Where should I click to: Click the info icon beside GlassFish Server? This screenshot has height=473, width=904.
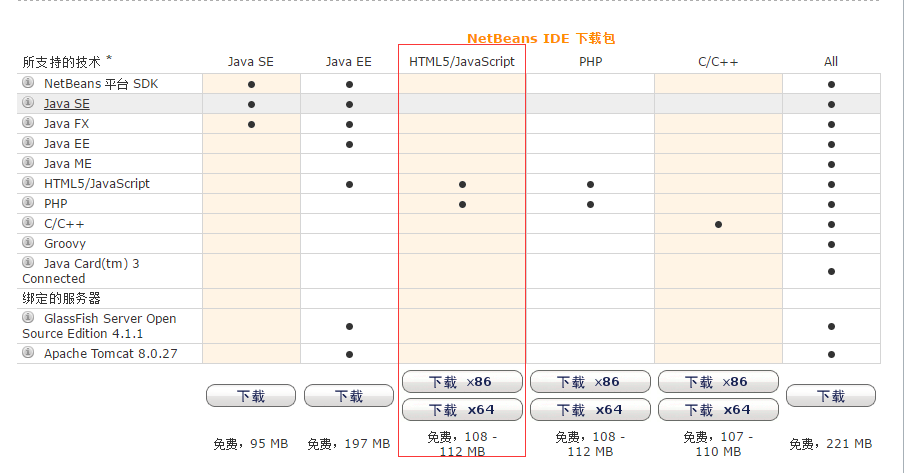[28, 317]
